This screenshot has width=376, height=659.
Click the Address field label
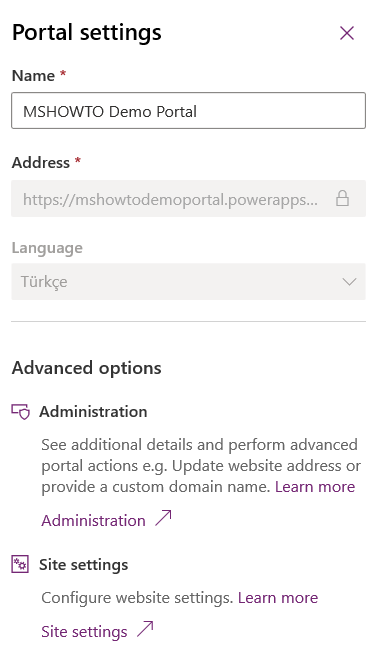pyautogui.click(x=41, y=162)
